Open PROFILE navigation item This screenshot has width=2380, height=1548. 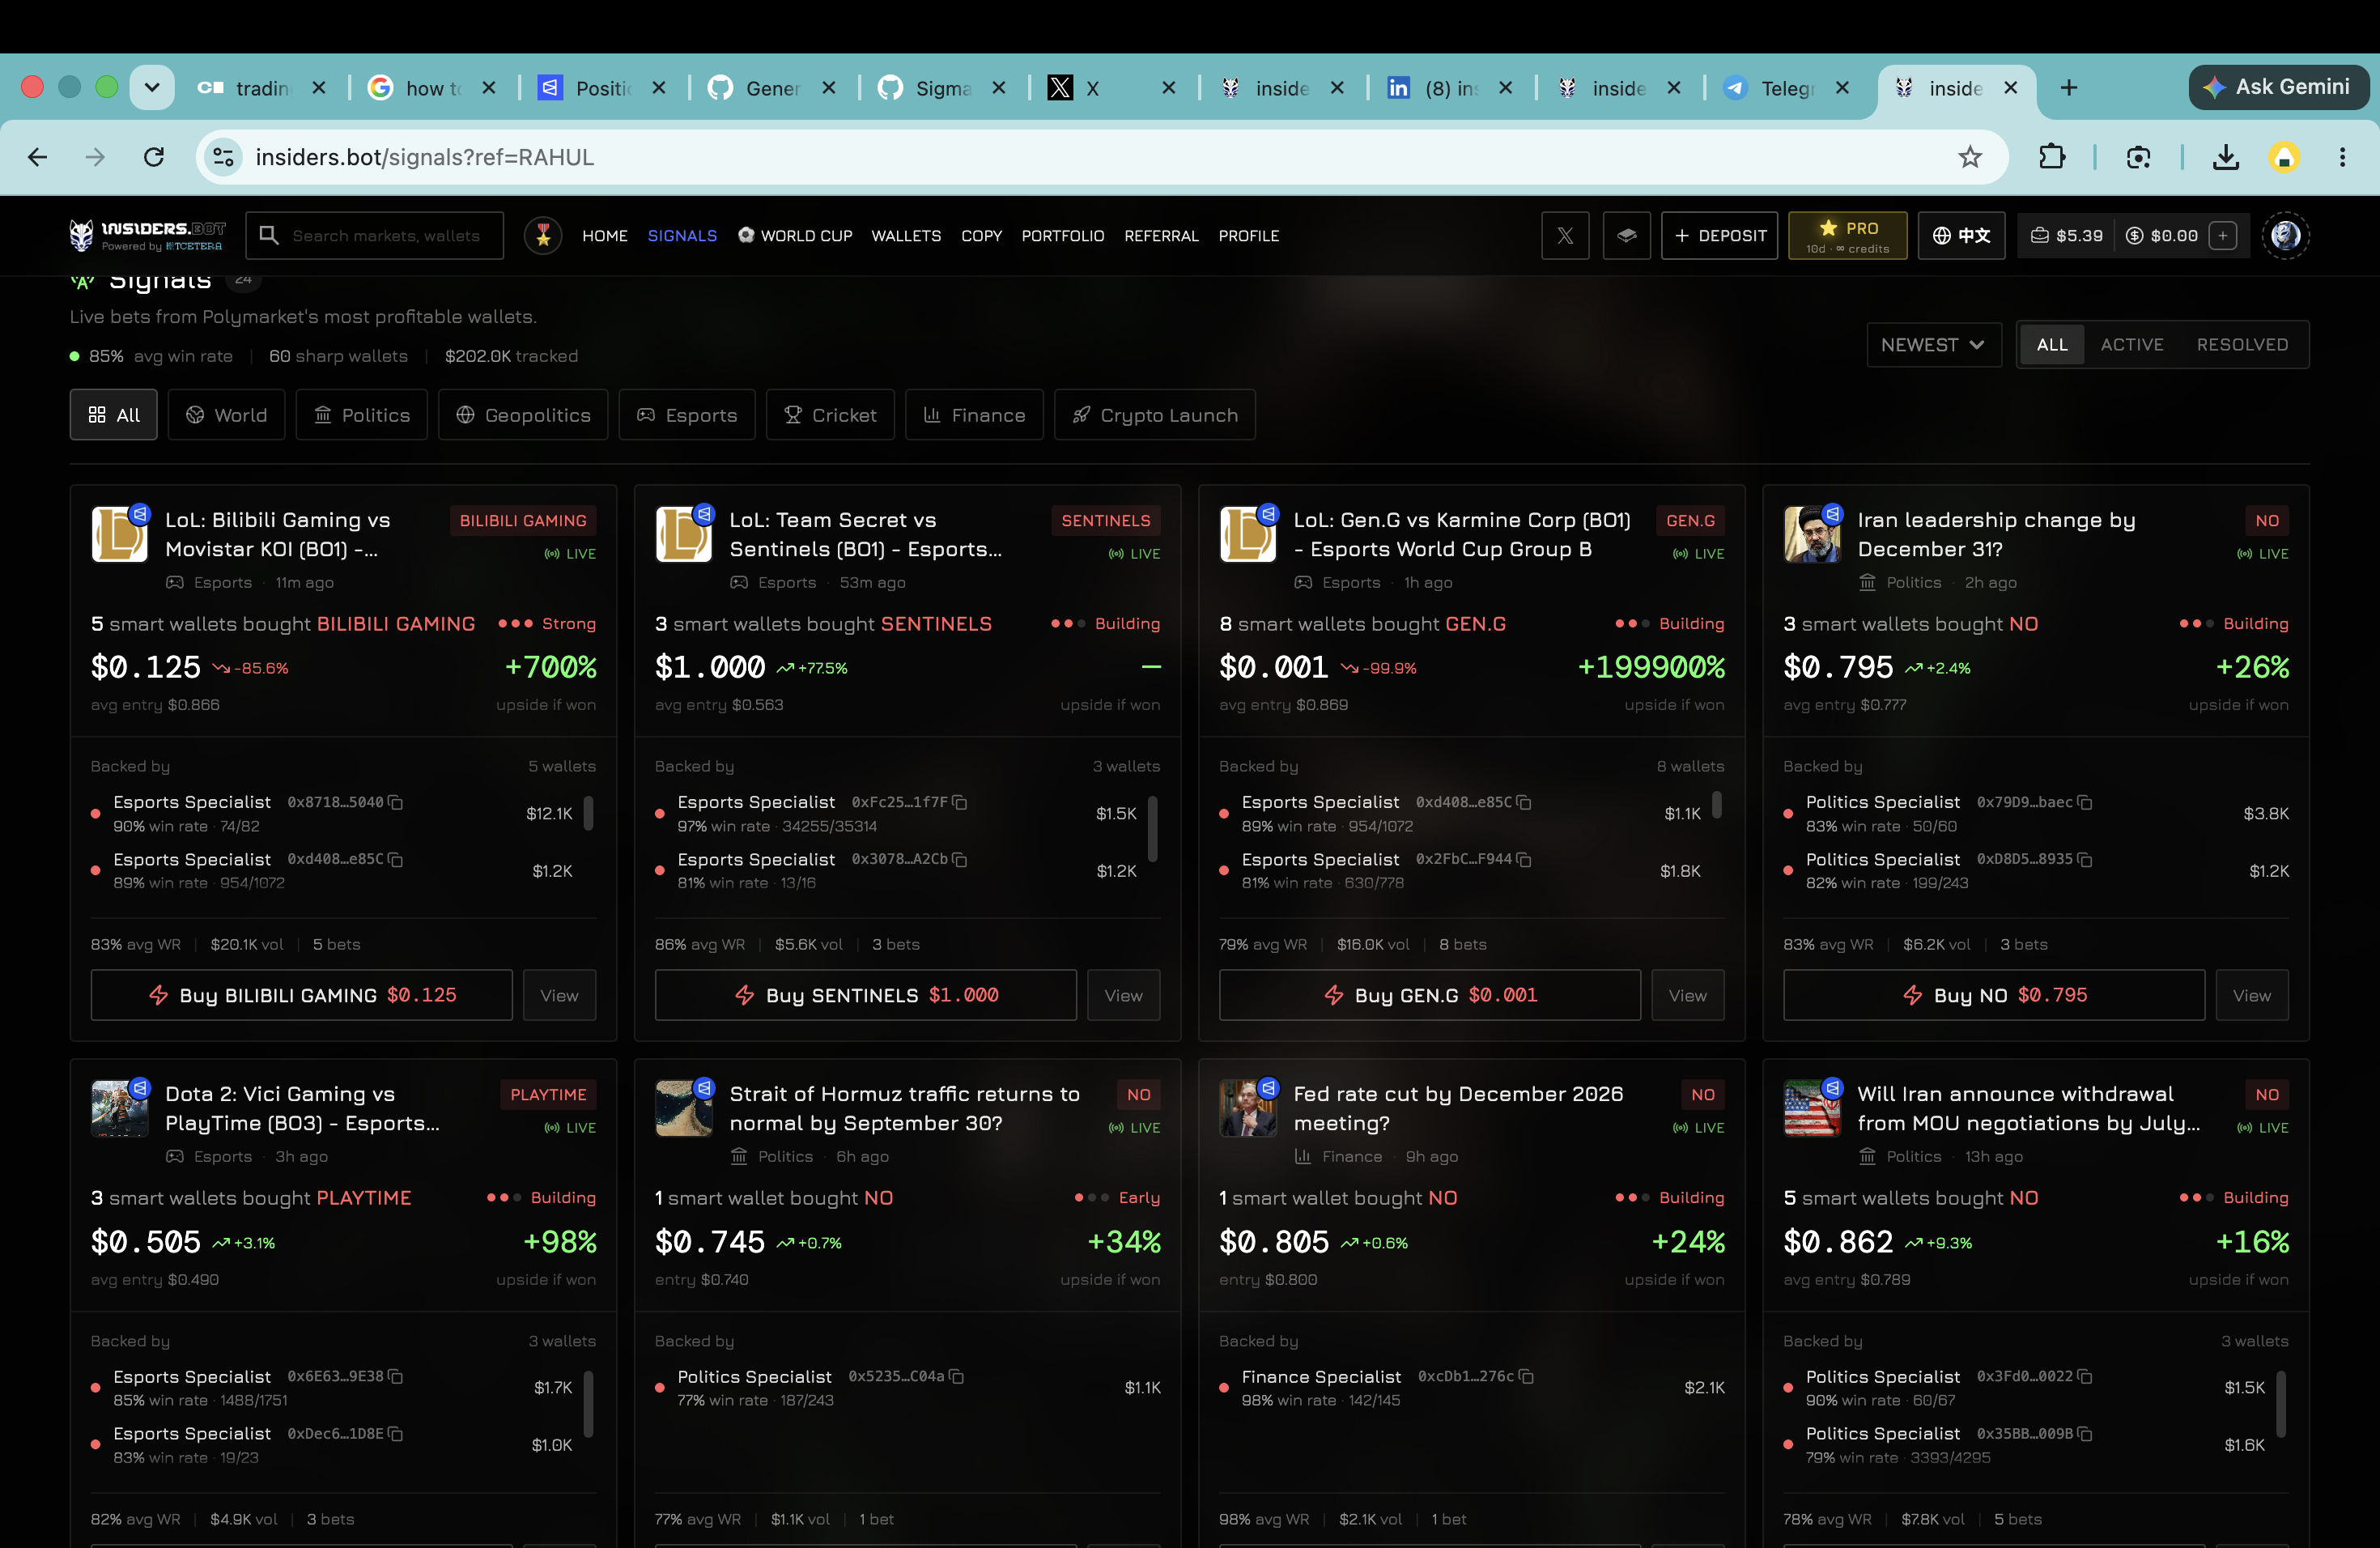pyautogui.click(x=1249, y=236)
